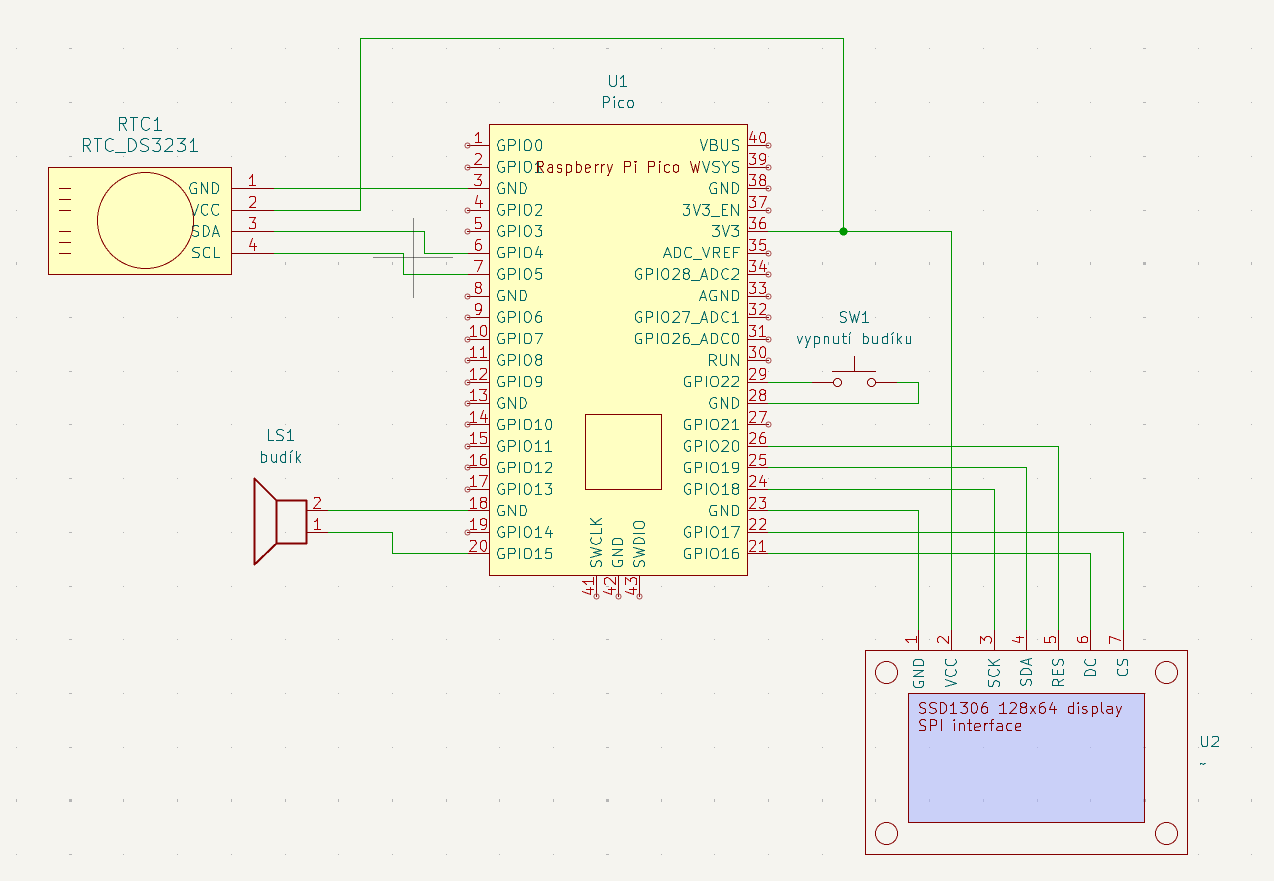Click the CS pin 7 on display

1123,641
